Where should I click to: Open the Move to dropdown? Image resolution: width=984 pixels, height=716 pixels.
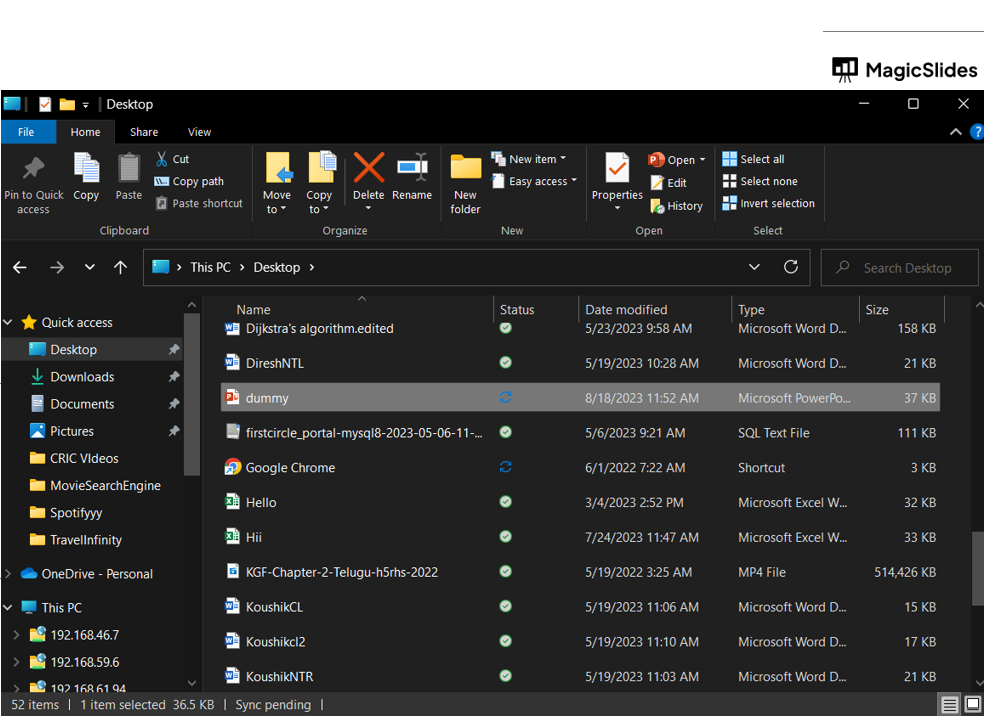[x=277, y=203]
